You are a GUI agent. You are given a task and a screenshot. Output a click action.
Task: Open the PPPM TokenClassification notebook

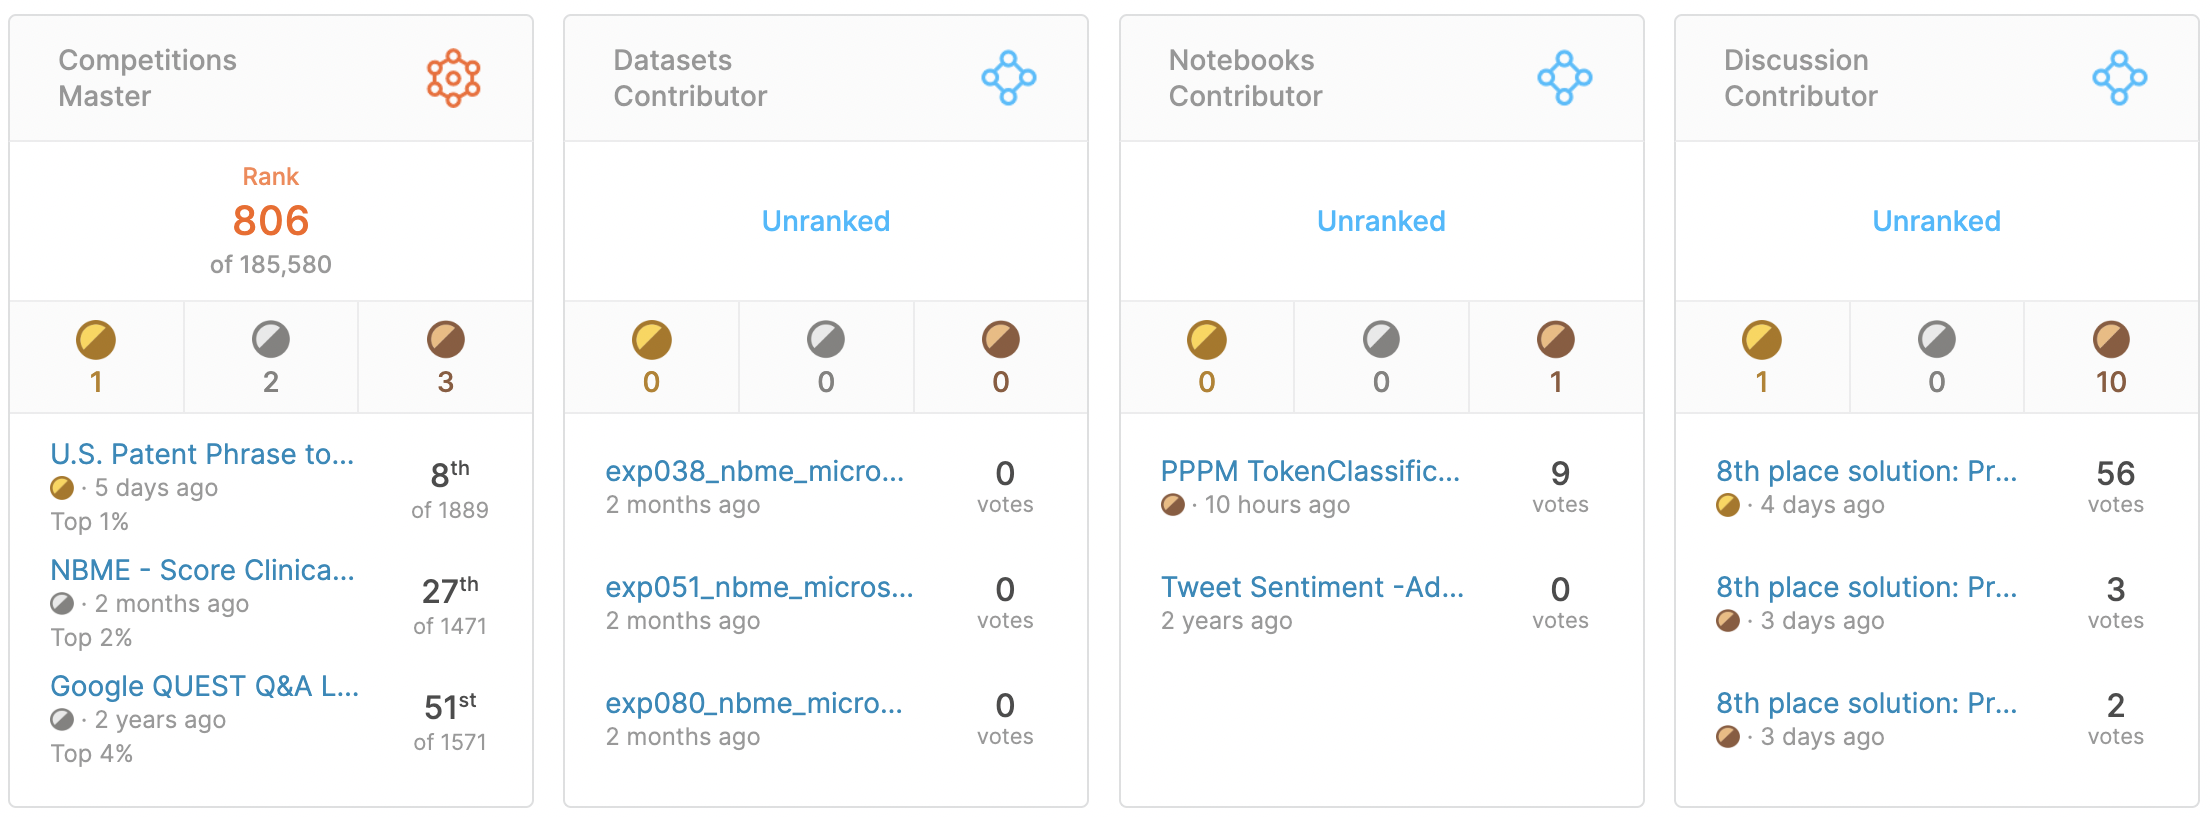1310,472
